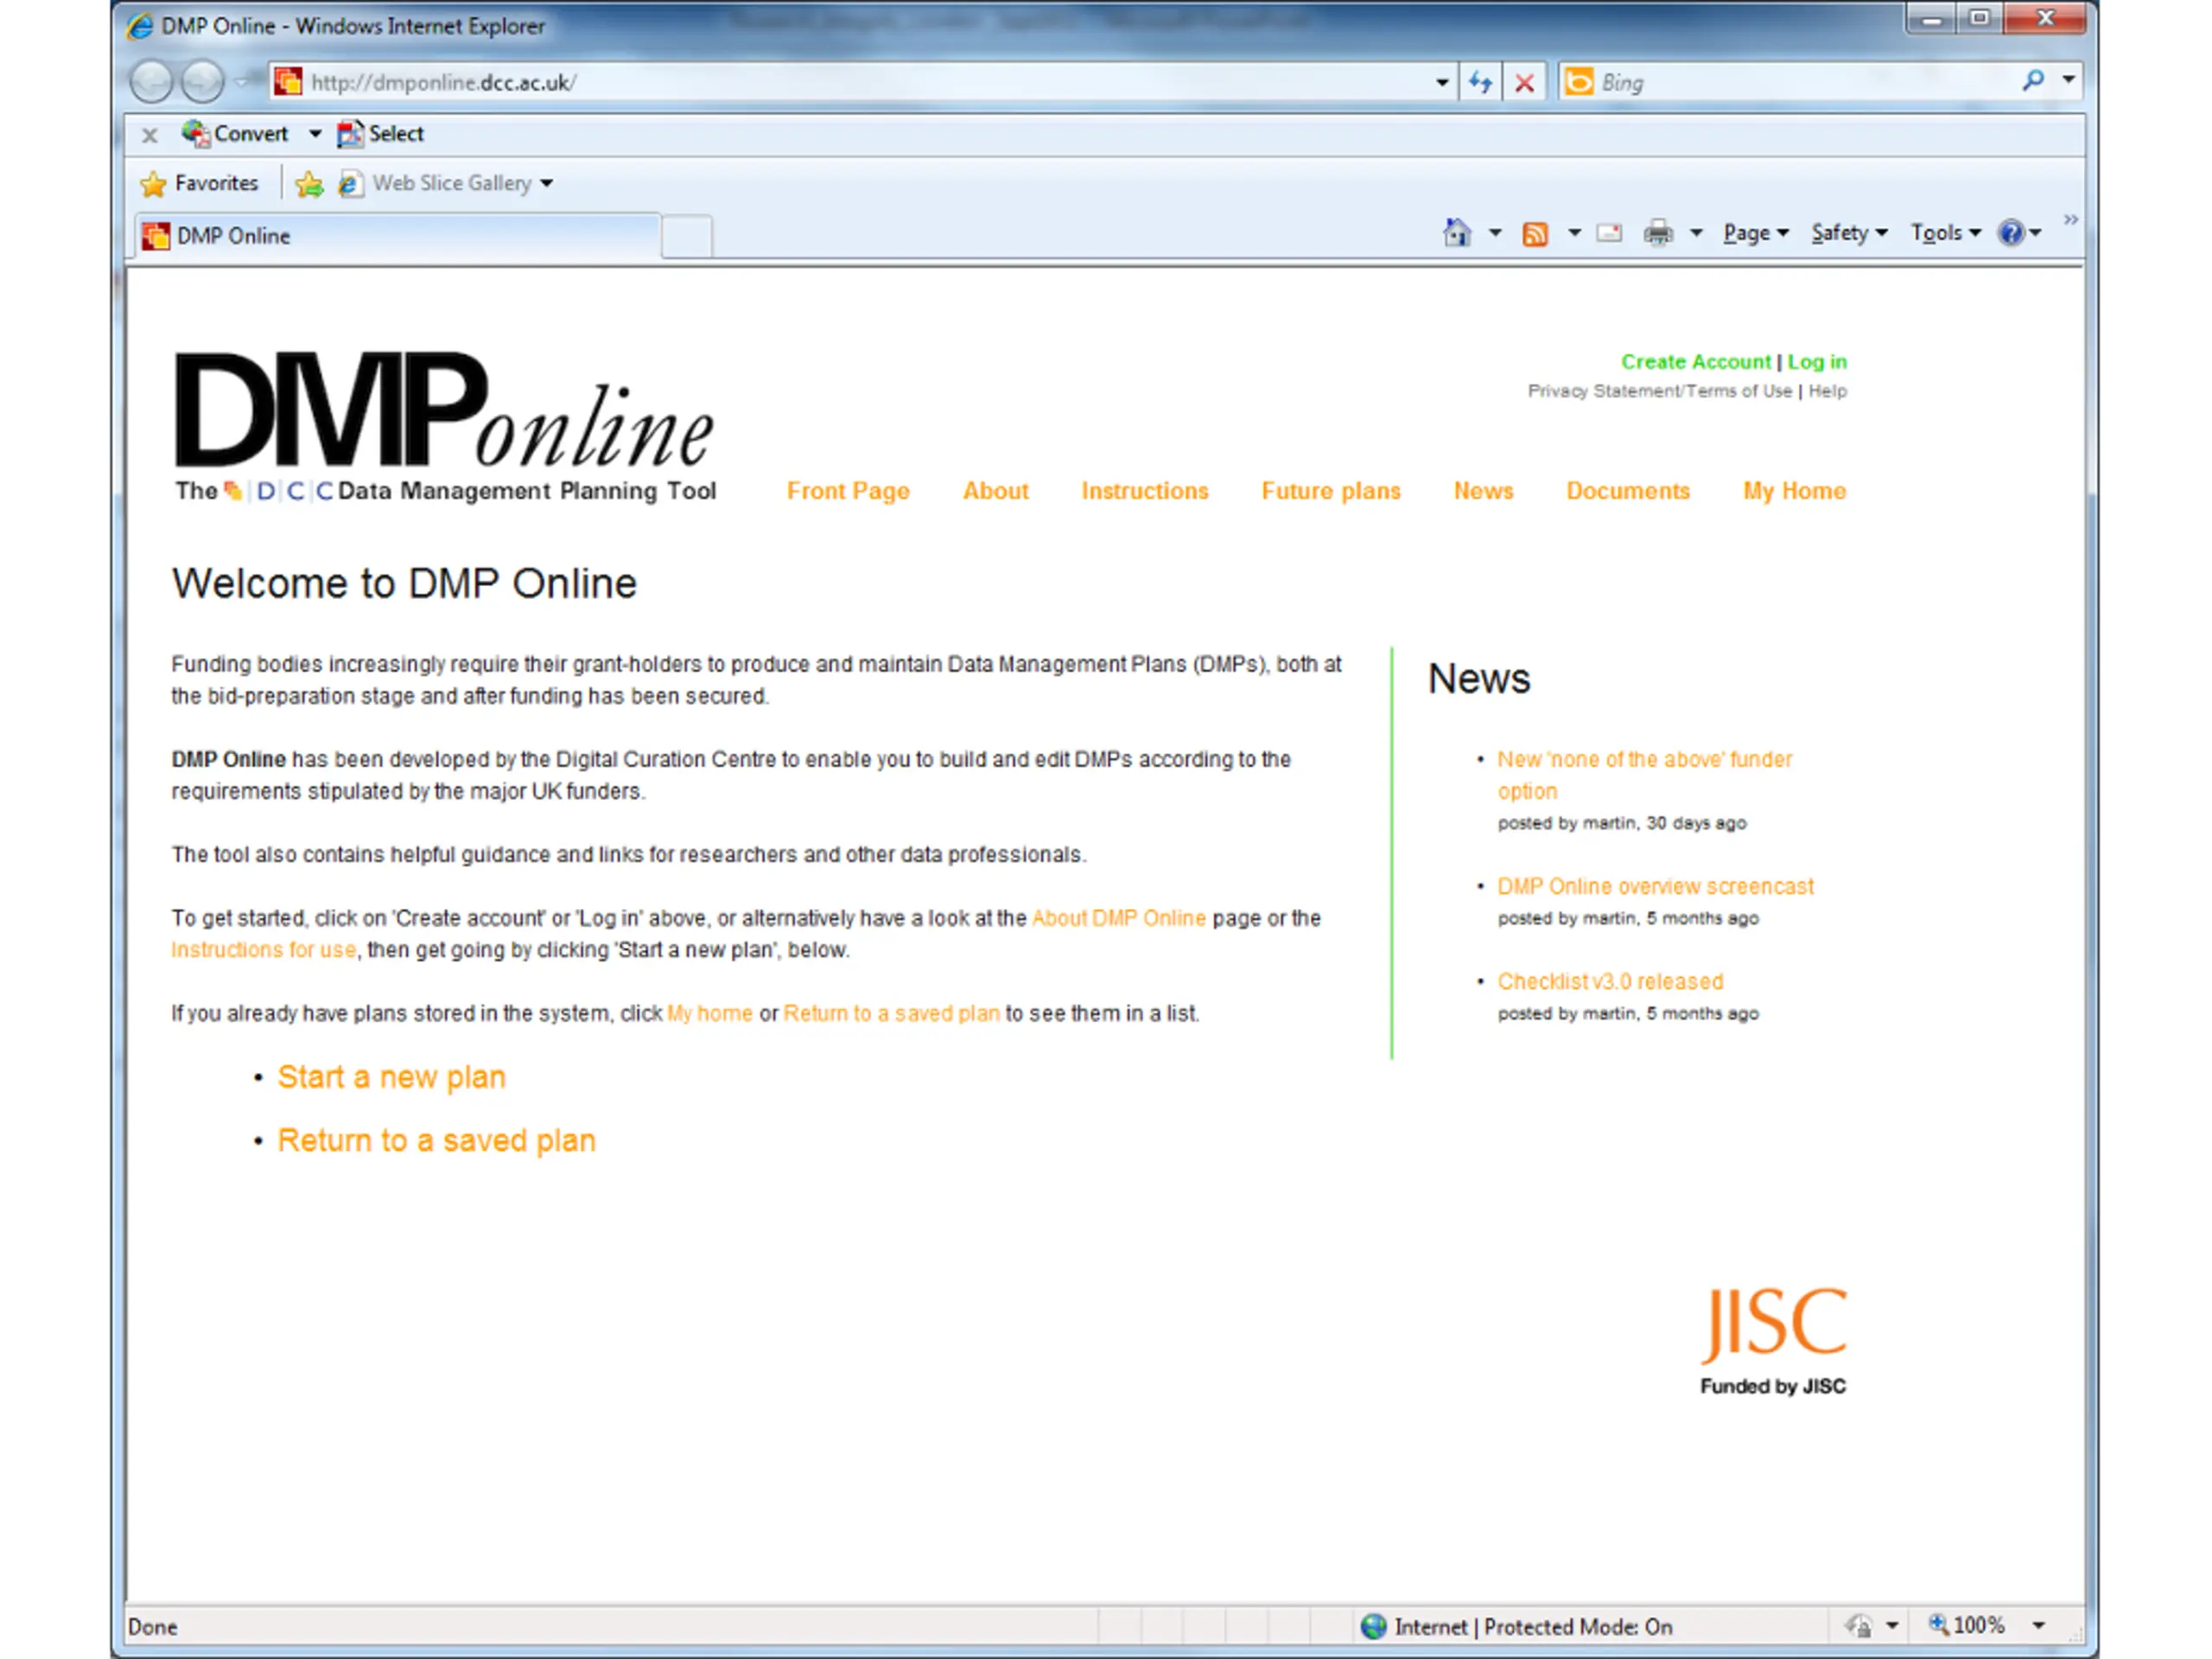2212x1659 pixels.
Task: Click the large Return to a saved plan bullet link
Action: pos(436,1141)
